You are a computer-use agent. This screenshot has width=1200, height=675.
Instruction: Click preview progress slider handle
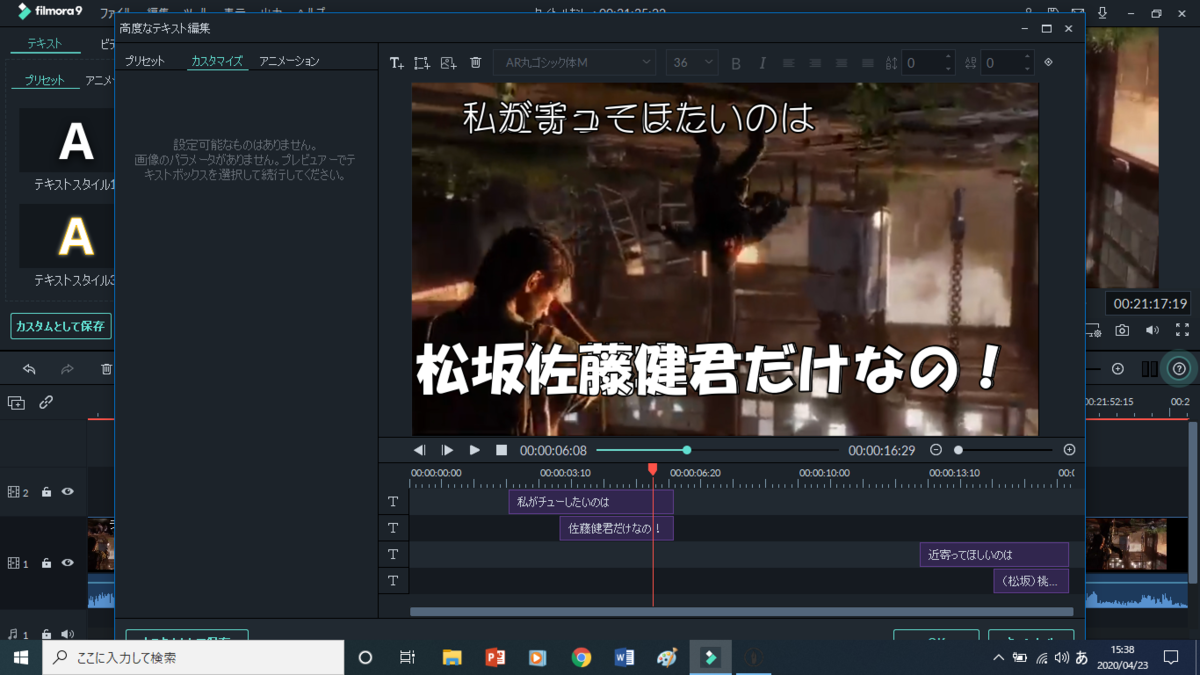[x=687, y=450]
